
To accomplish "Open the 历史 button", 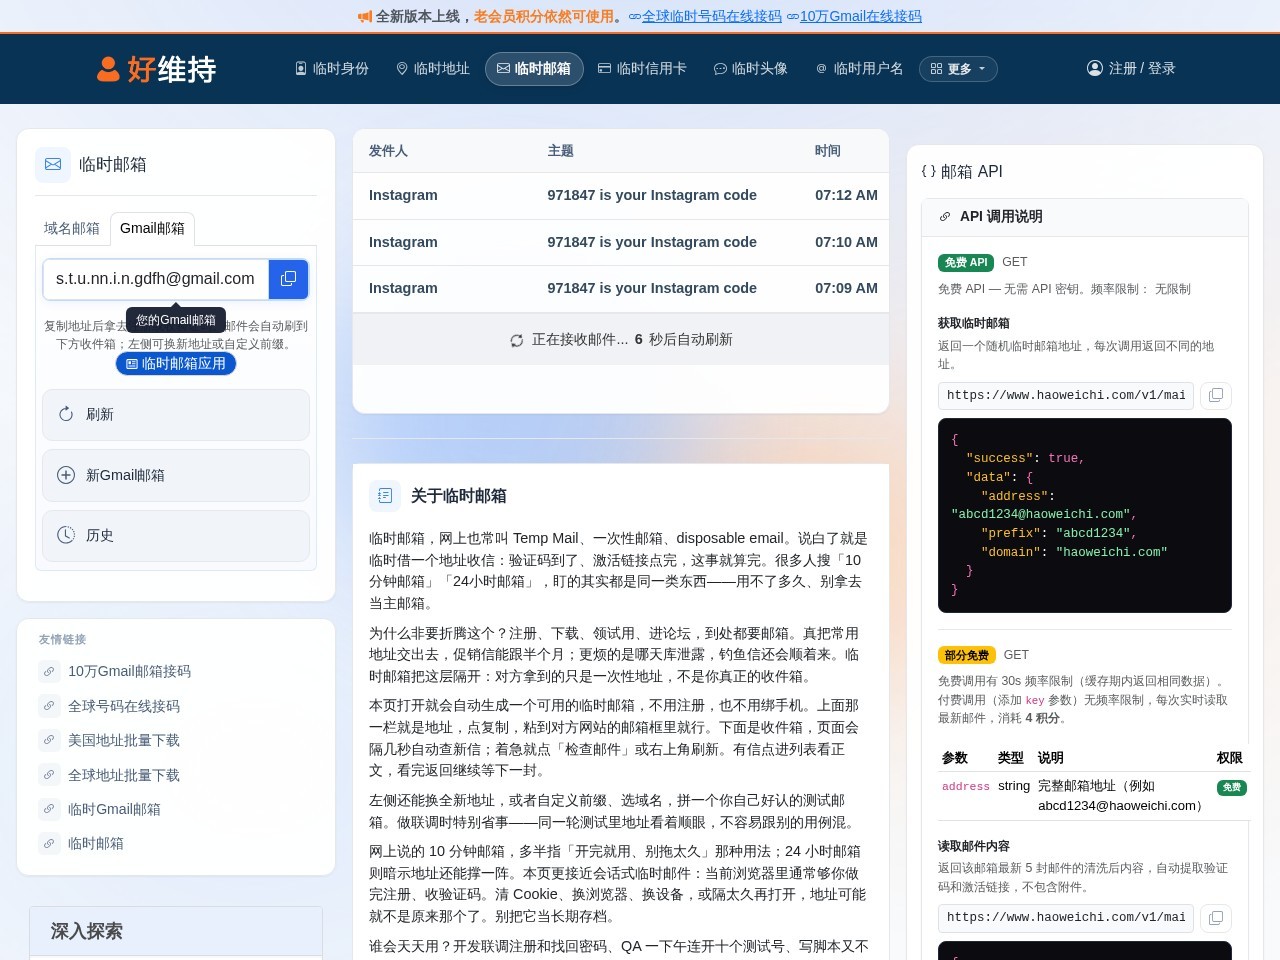I will 176,536.
